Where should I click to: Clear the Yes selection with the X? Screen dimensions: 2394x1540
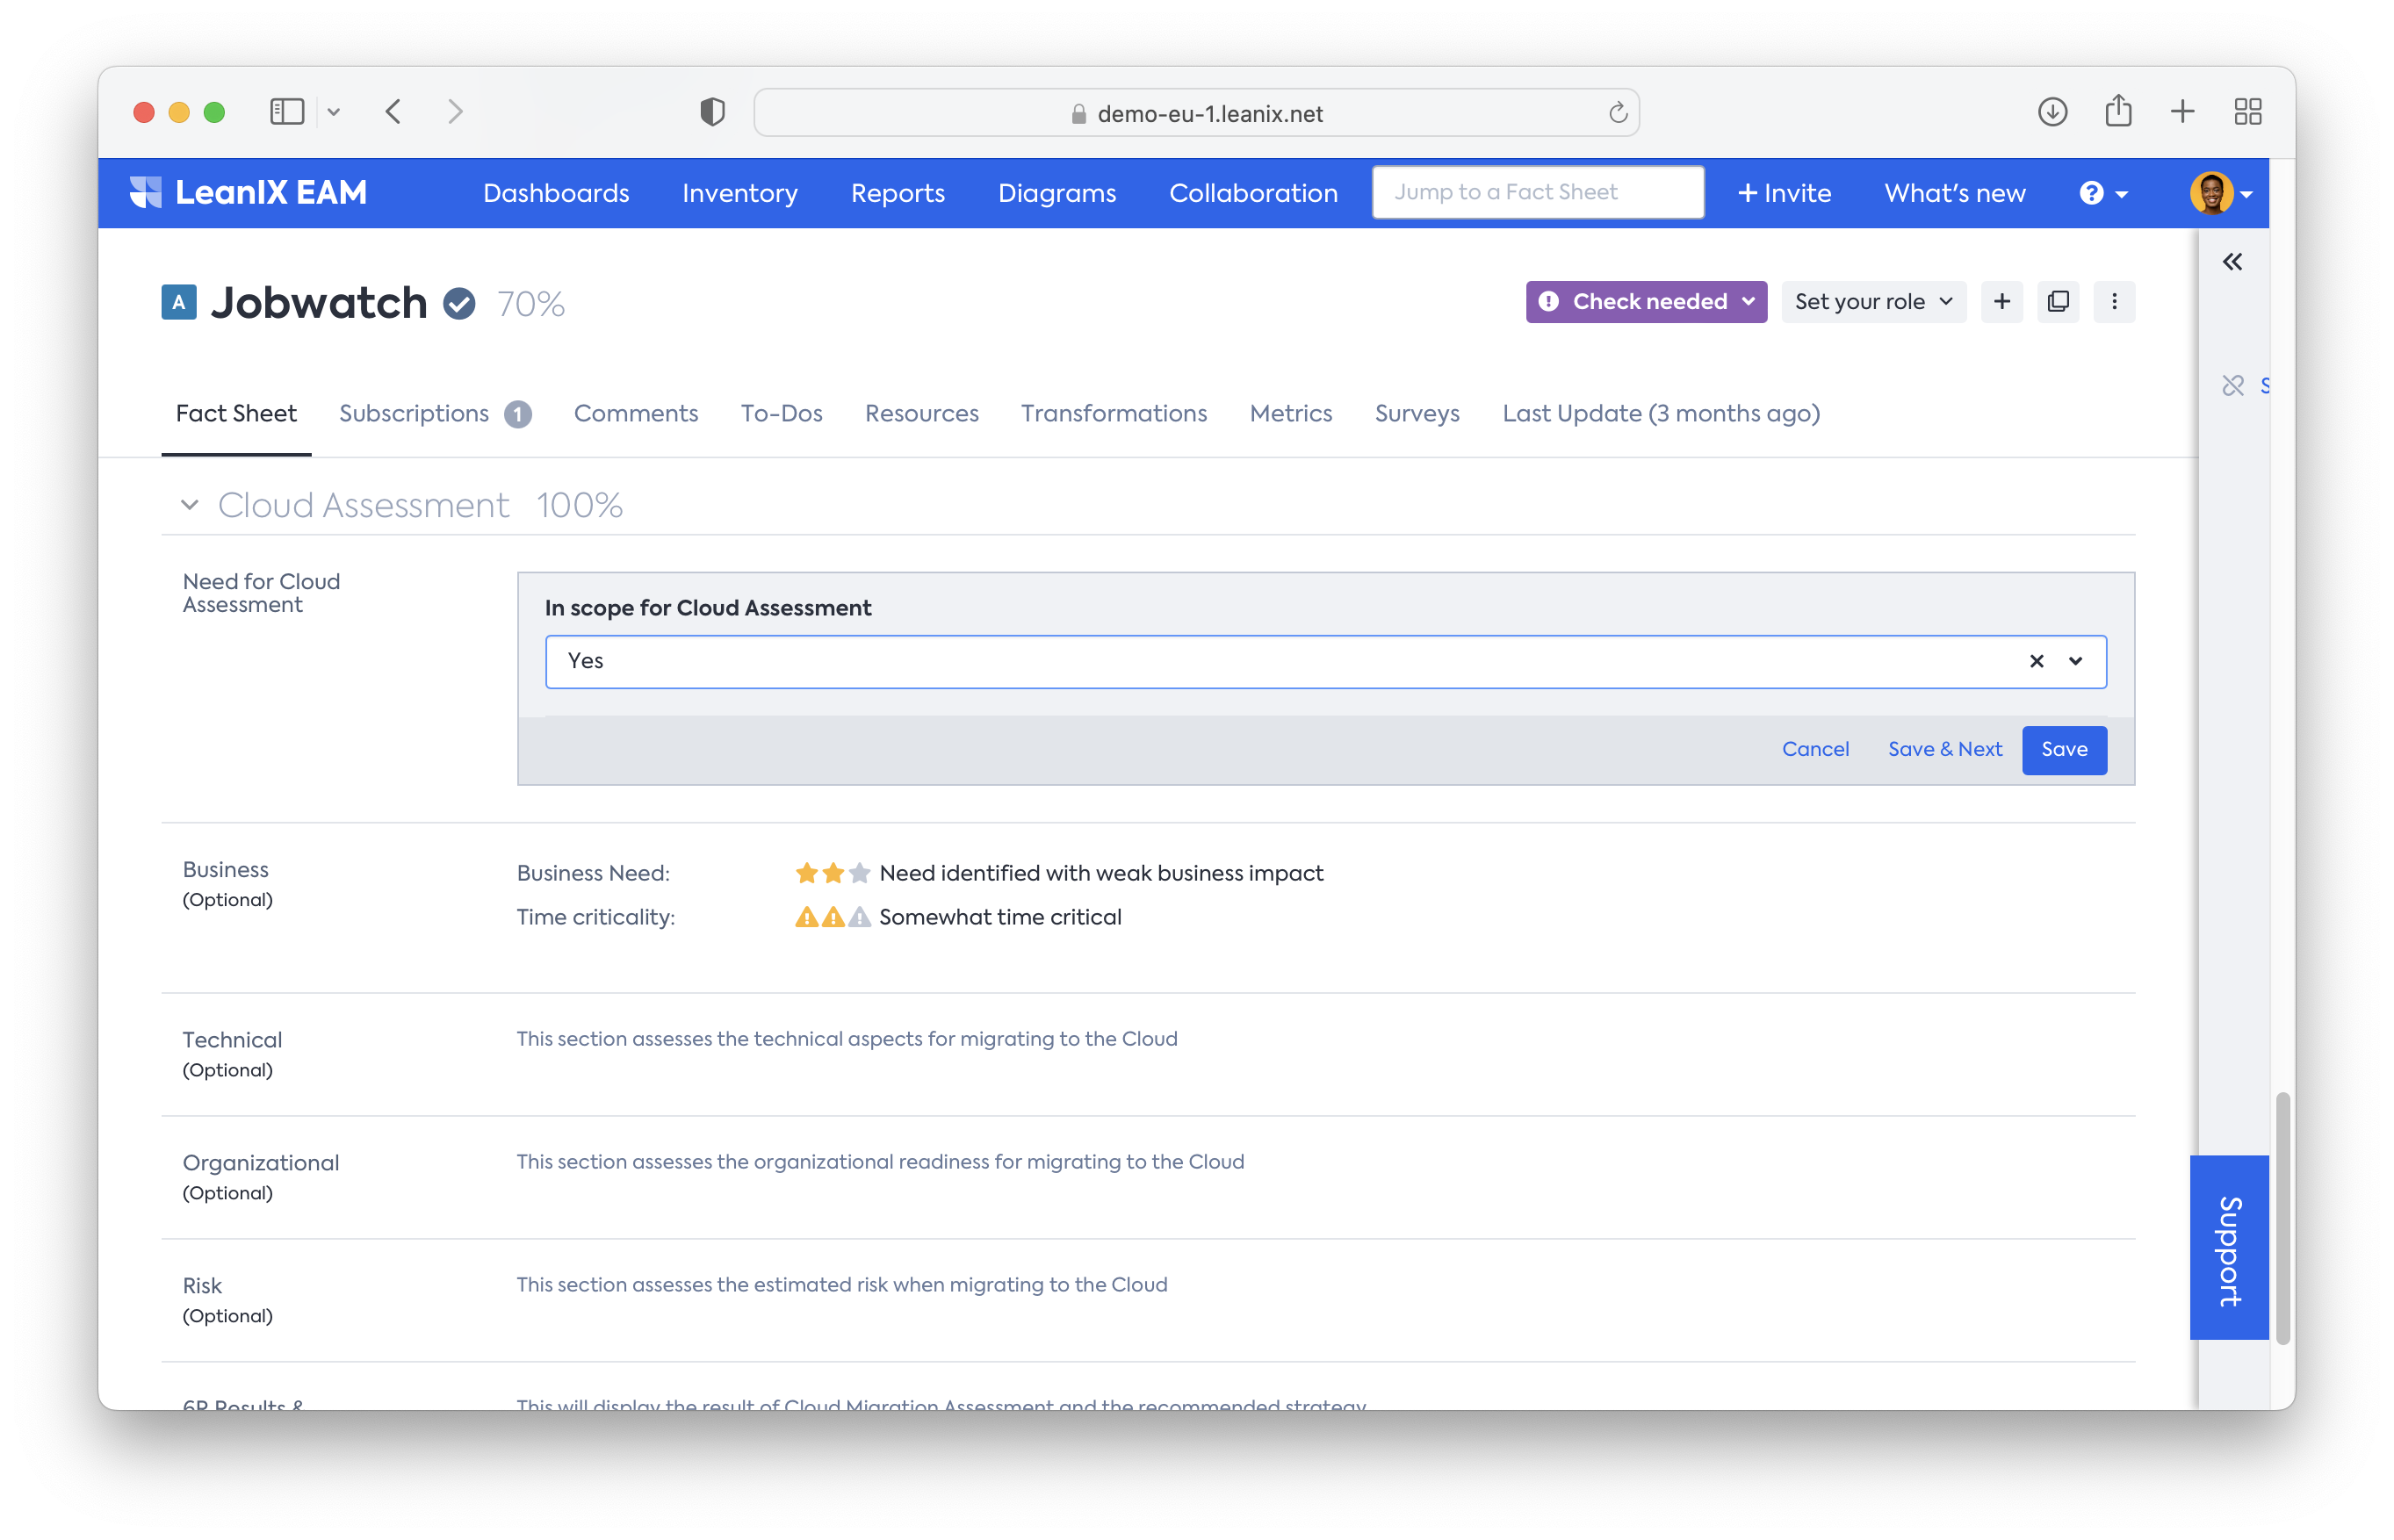click(2036, 661)
